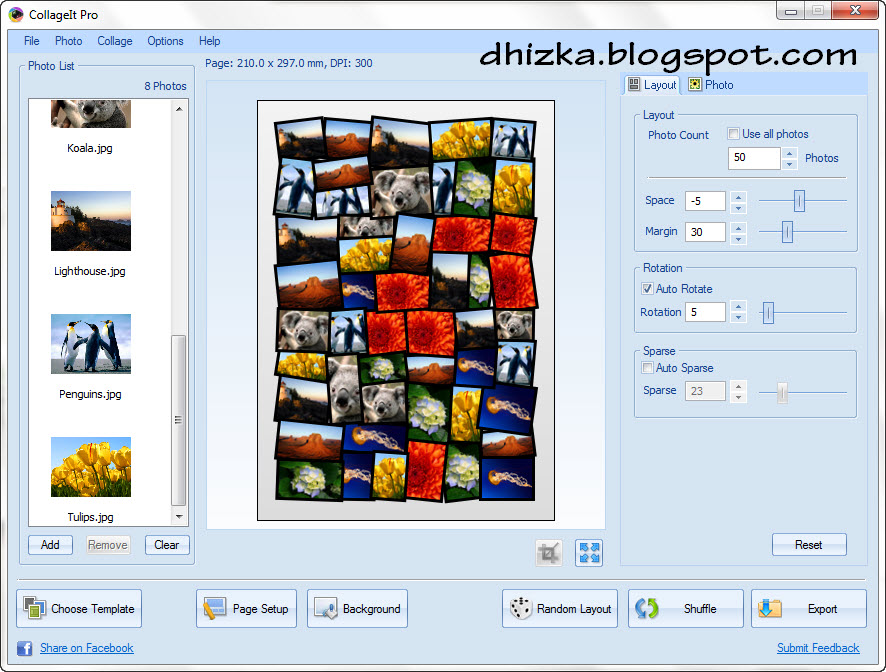Enable the Use all photos checkbox
Screen dimensions: 886x672
[x=733, y=134]
